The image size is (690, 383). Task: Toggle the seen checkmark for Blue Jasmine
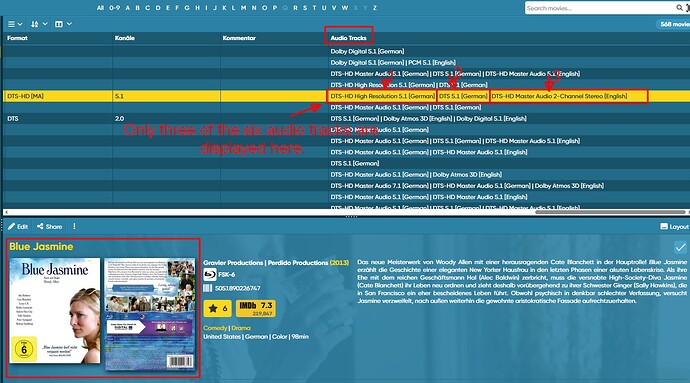680,247
